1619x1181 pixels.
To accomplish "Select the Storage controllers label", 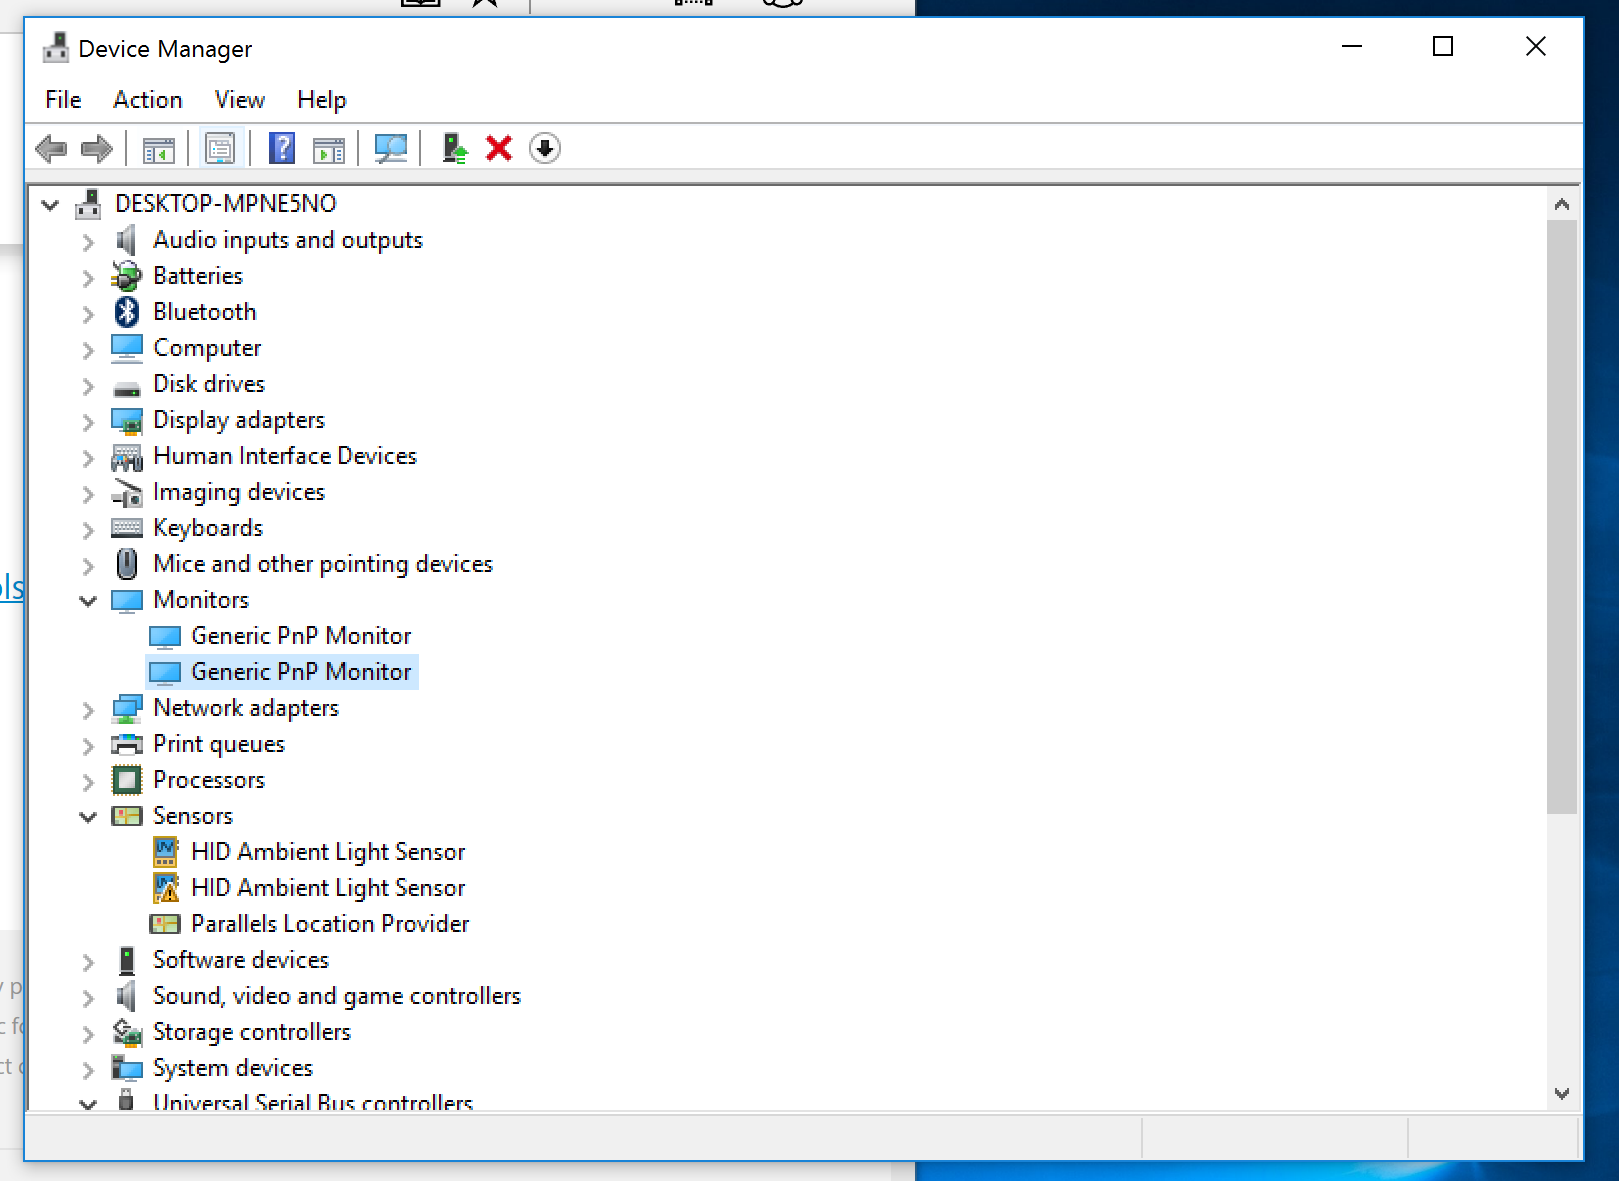I will coord(252,1032).
